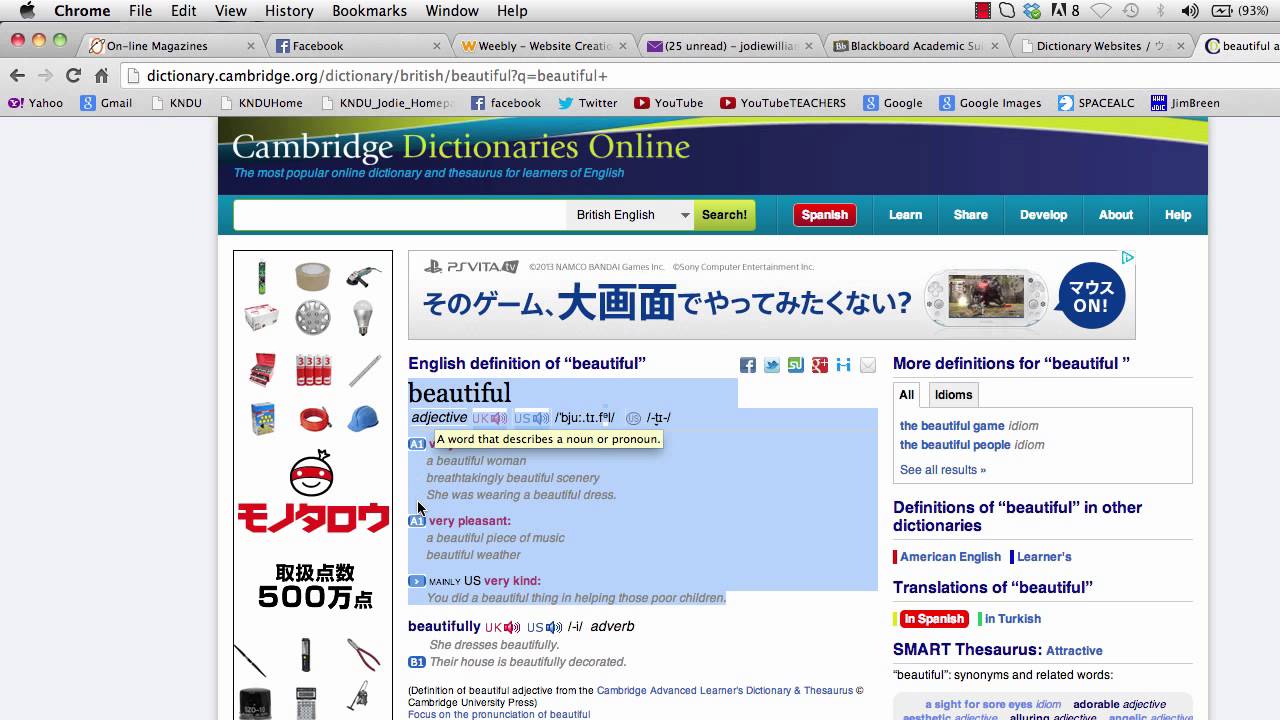Click the browser forward arrow
The width and height of the screenshot is (1280, 720).
pyautogui.click(x=45, y=75)
